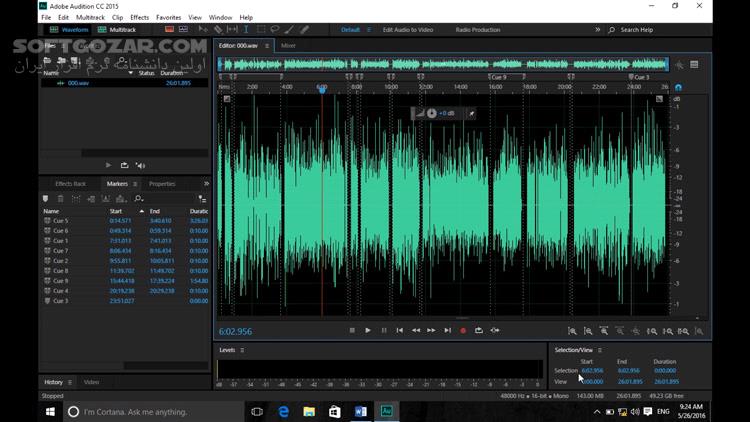The width and height of the screenshot is (750, 422).
Task: Open the Multitrack menu
Action: tap(90, 17)
